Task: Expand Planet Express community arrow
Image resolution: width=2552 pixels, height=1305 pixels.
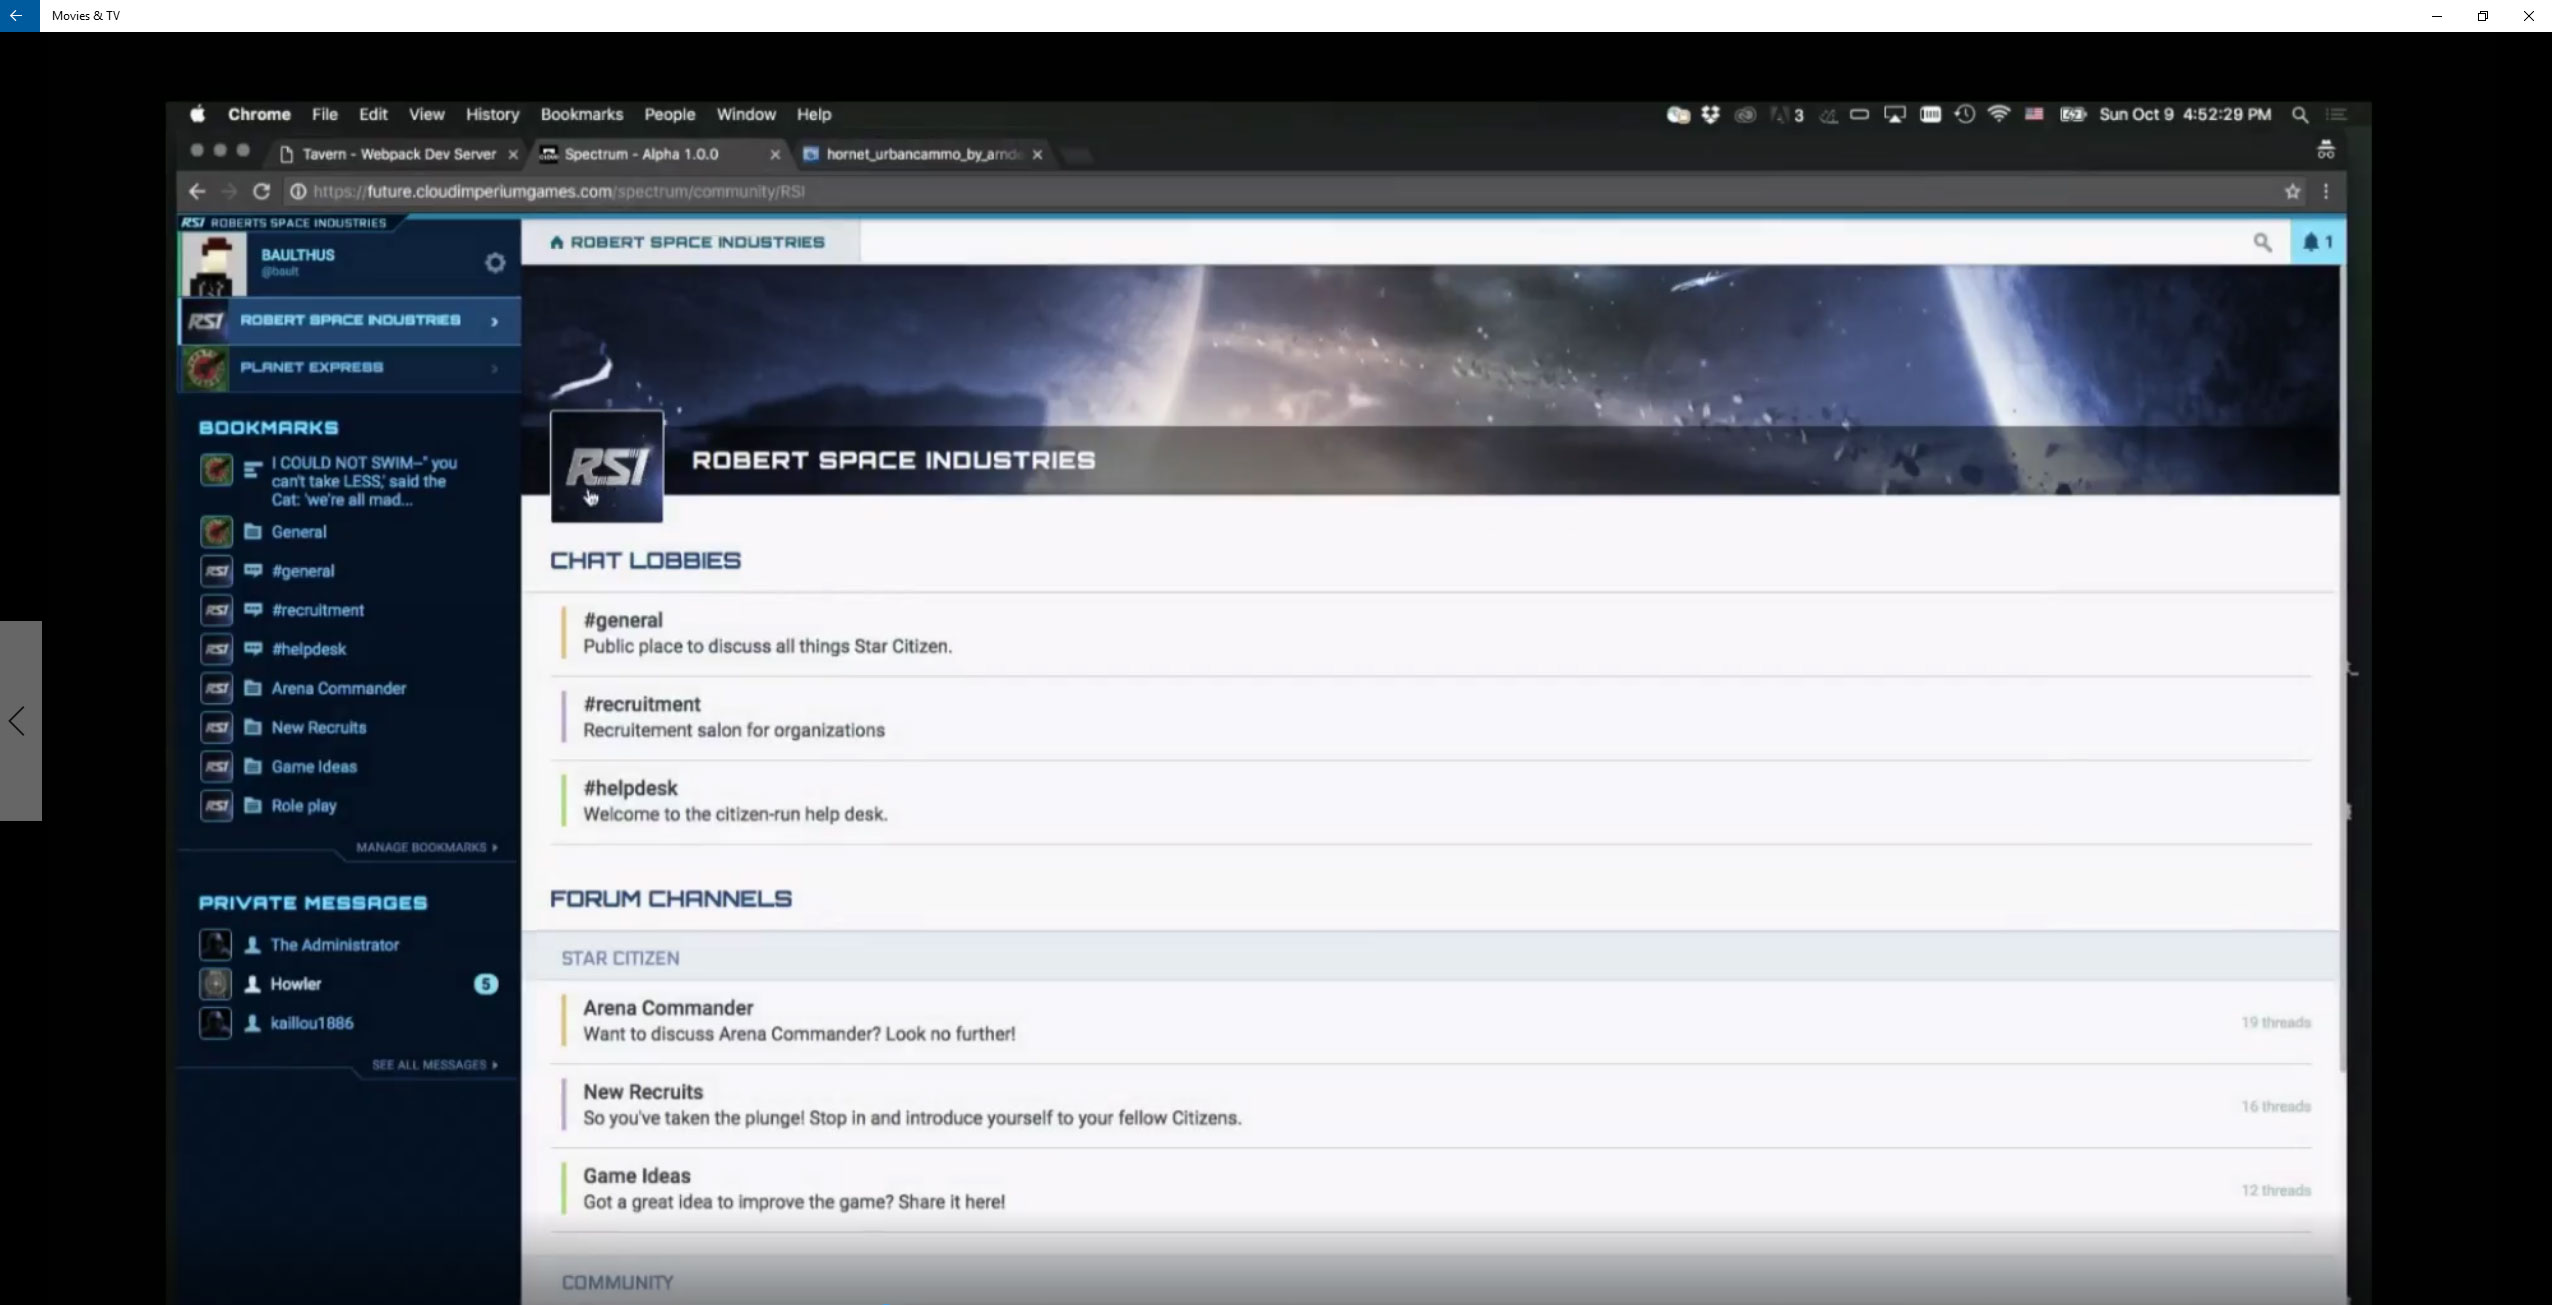Action: (494, 369)
